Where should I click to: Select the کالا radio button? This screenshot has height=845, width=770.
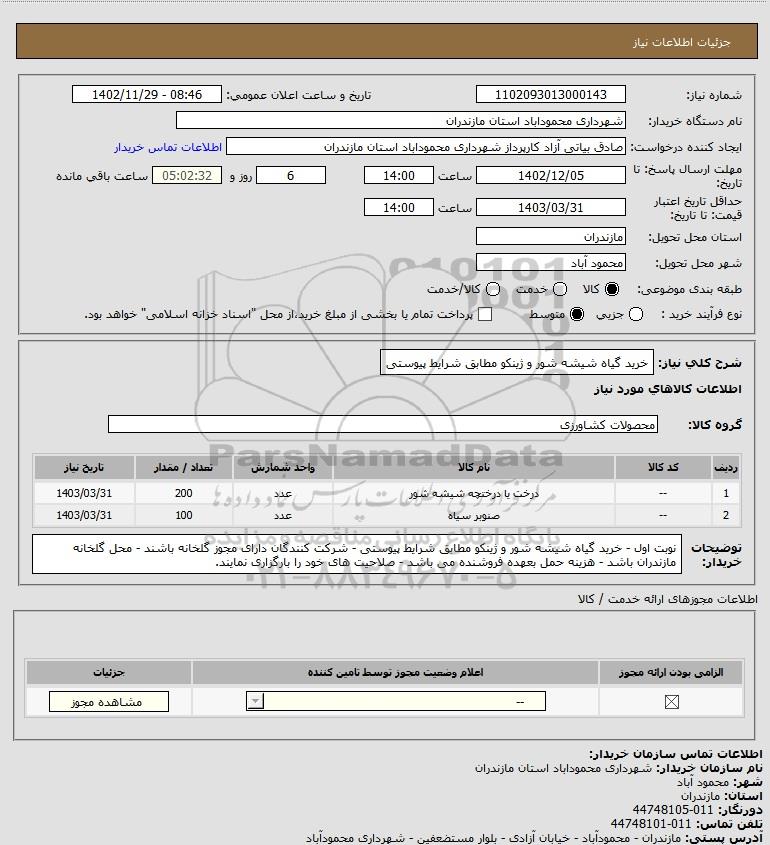pyautogui.click(x=612, y=289)
